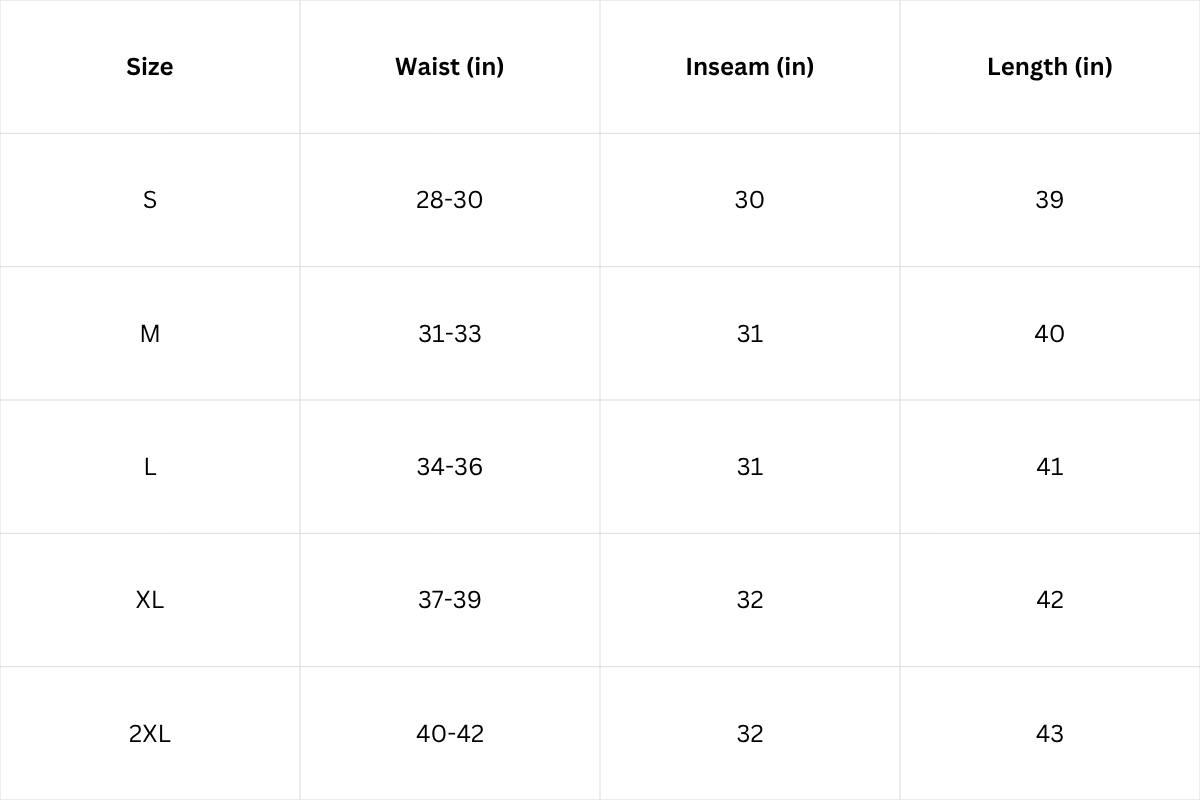Click the 37-39 waist cell
Screen dimensions: 1200x800
coord(450,600)
